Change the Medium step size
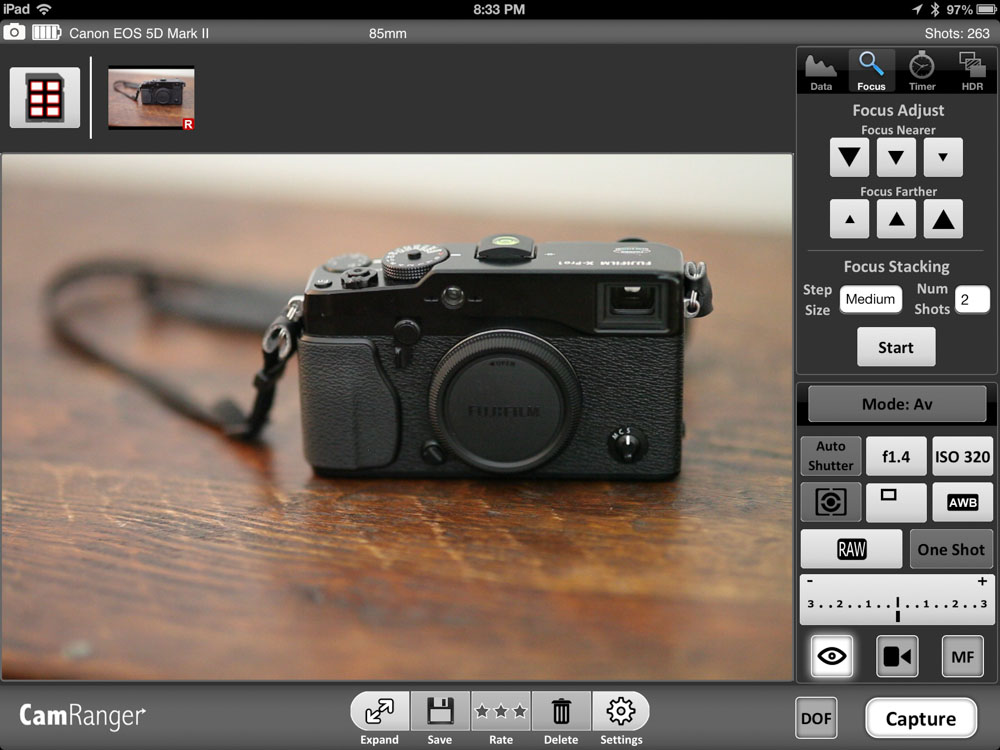 point(870,299)
